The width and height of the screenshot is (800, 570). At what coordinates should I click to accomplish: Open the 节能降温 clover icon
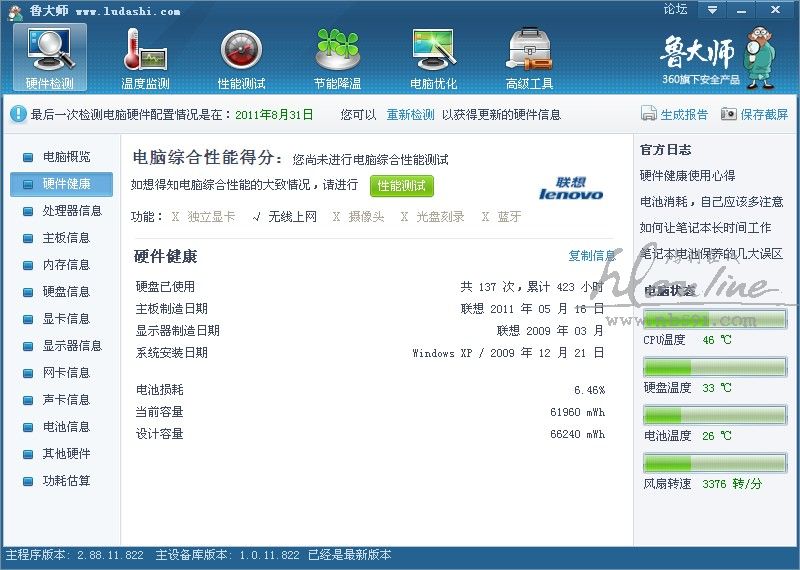click(337, 50)
